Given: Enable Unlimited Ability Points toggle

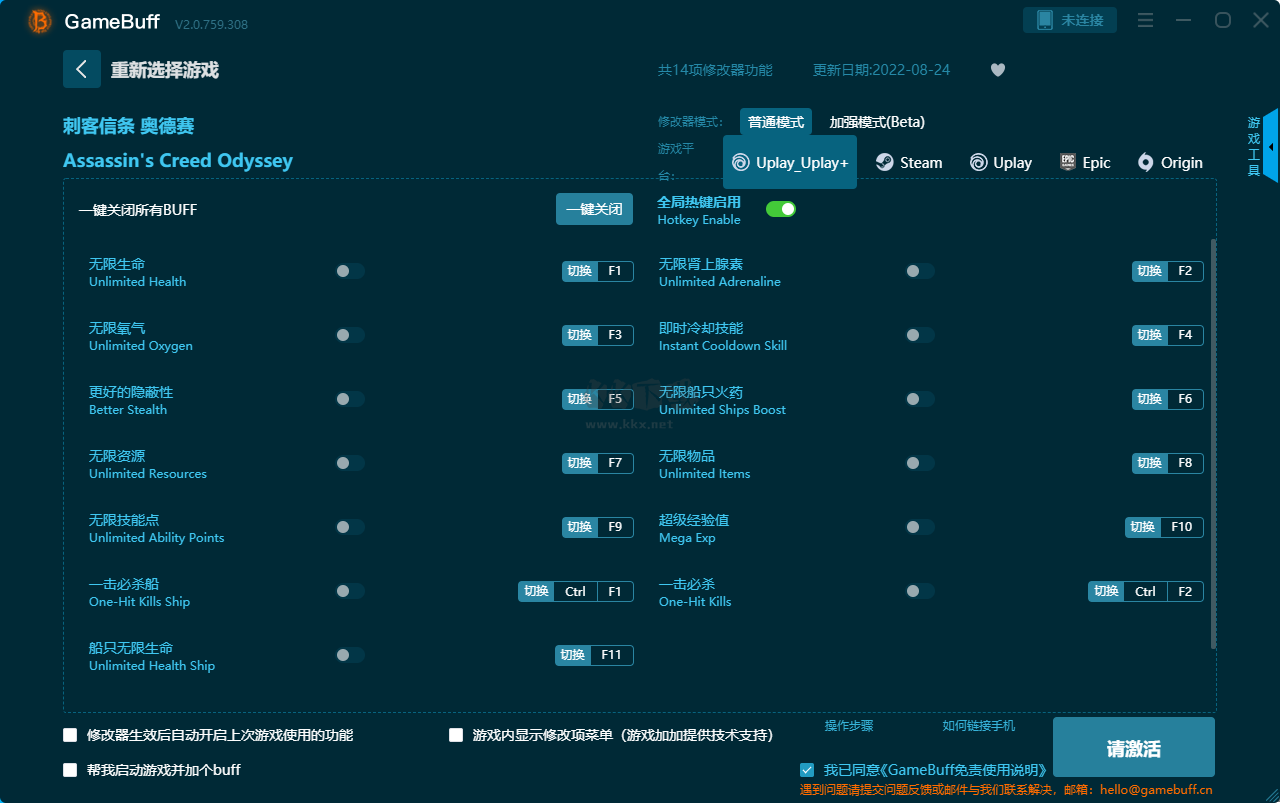Looking at the screenshot, I should click(350, 527).
